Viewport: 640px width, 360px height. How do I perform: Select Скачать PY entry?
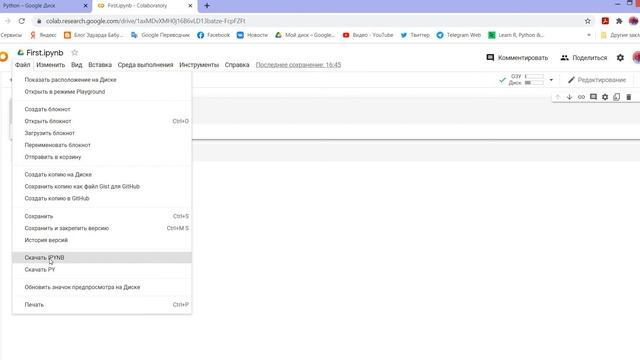[x=102, y=270]
